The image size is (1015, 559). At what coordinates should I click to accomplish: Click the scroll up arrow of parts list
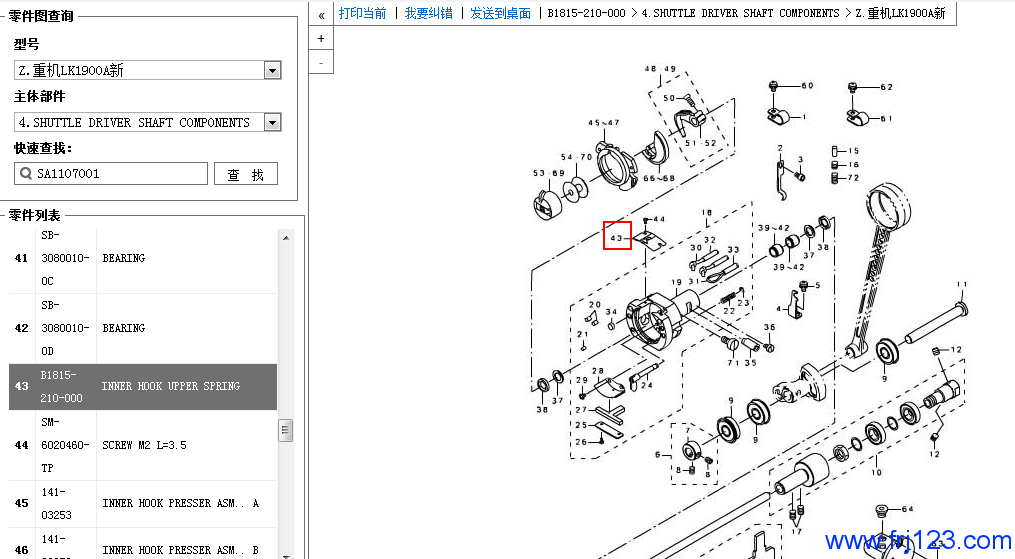click(286, 238)
